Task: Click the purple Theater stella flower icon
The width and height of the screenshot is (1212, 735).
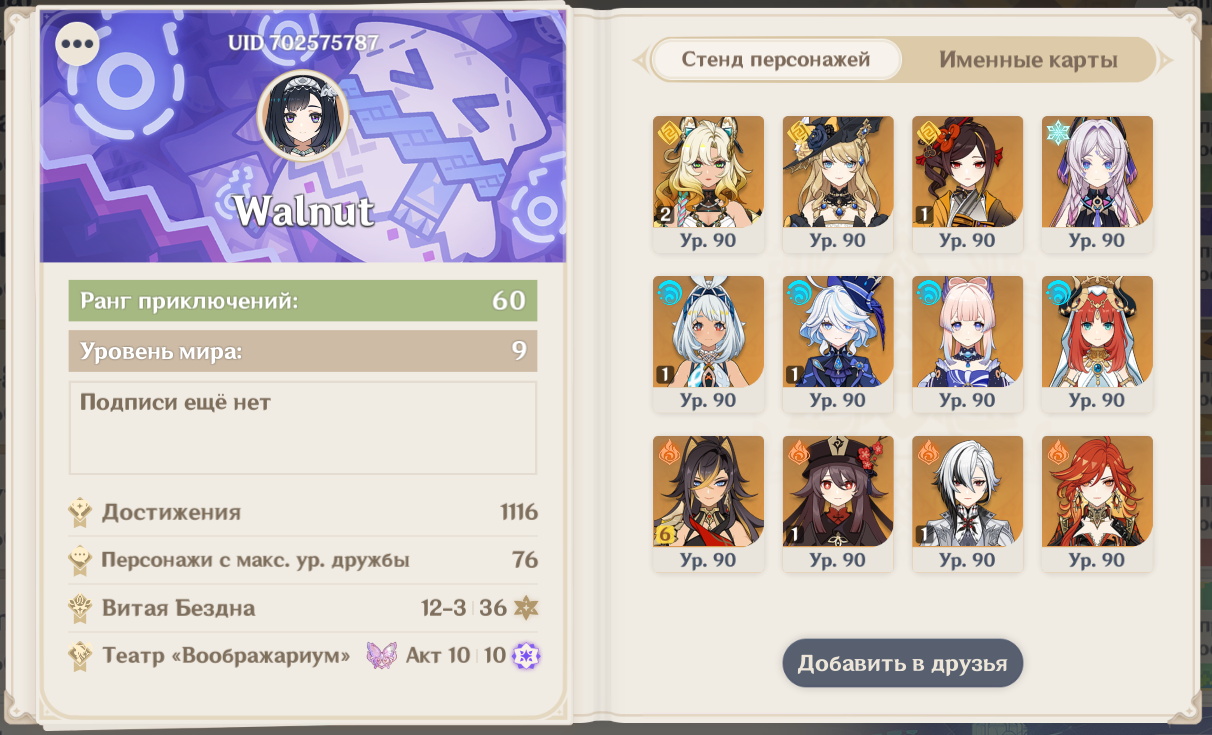Action: coord(525,656)
